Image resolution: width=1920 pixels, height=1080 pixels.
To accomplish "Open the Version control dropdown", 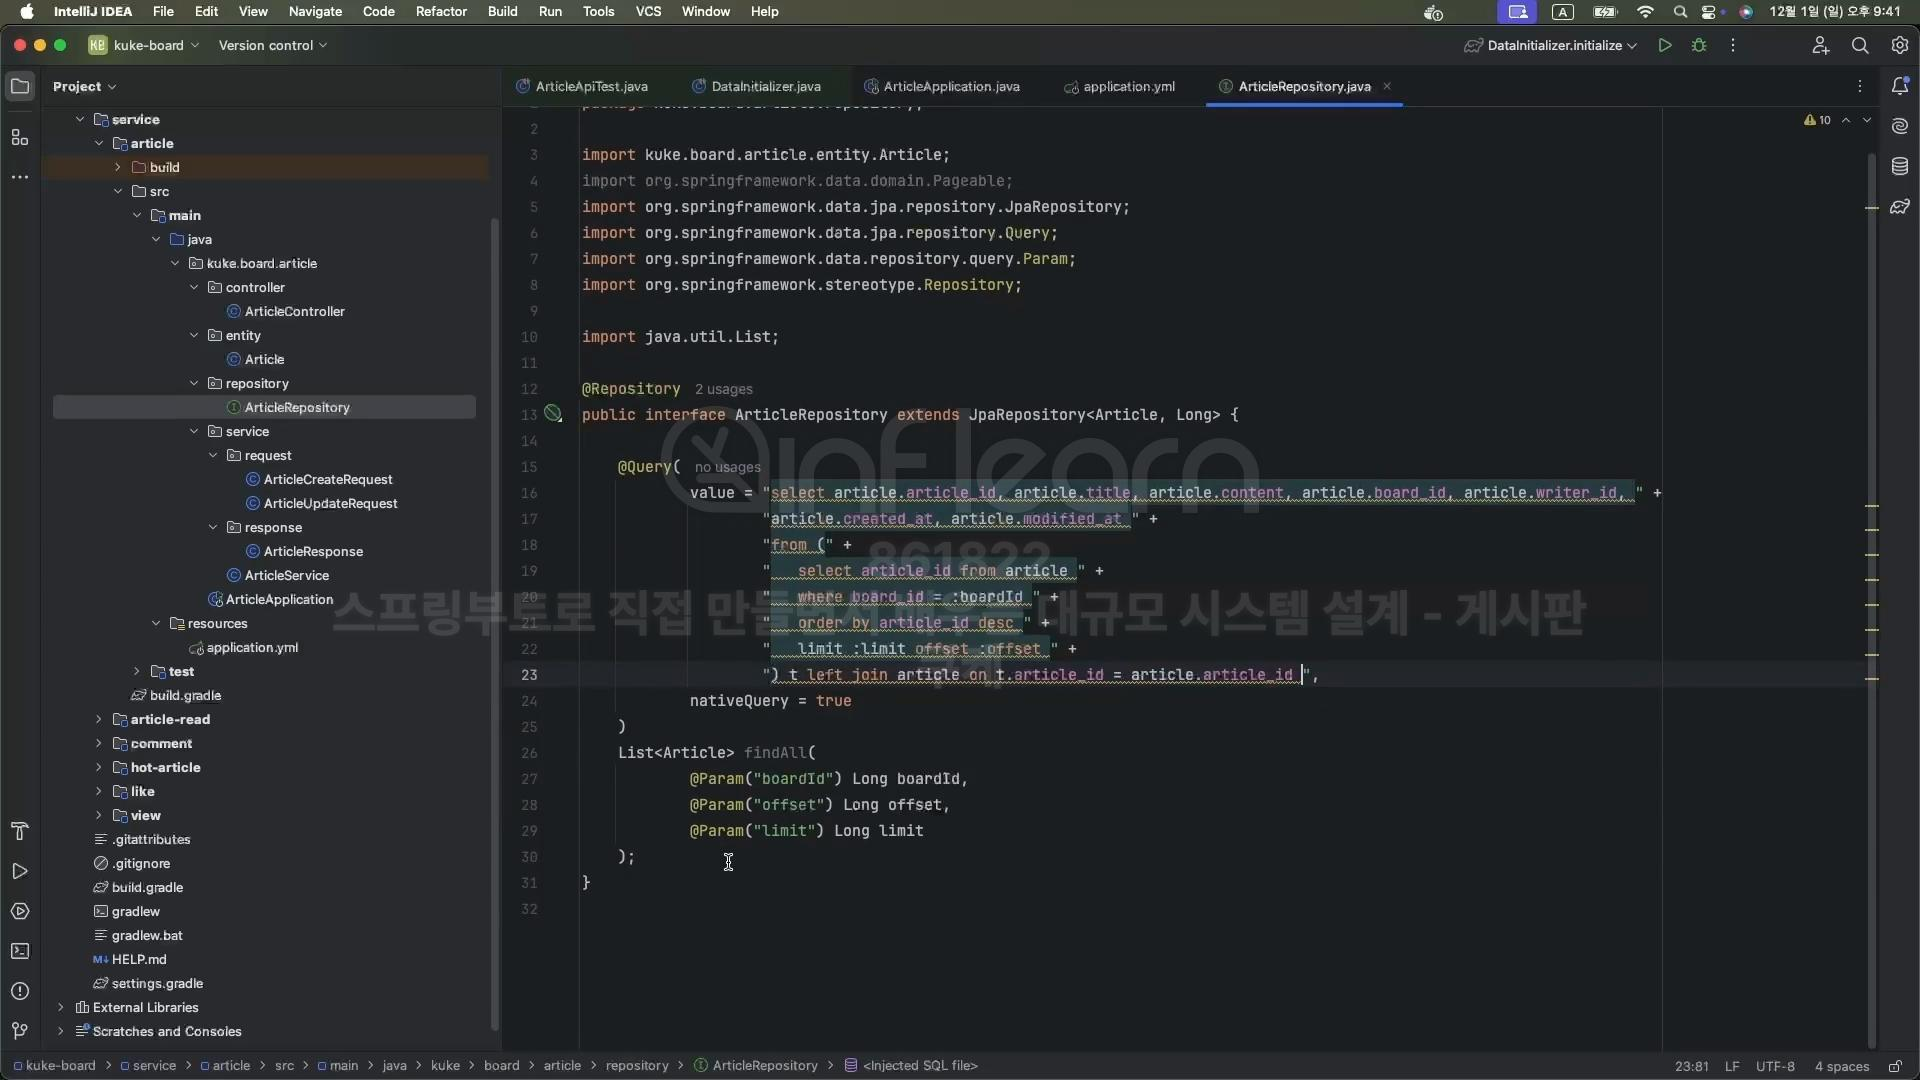I will (272, 45).
